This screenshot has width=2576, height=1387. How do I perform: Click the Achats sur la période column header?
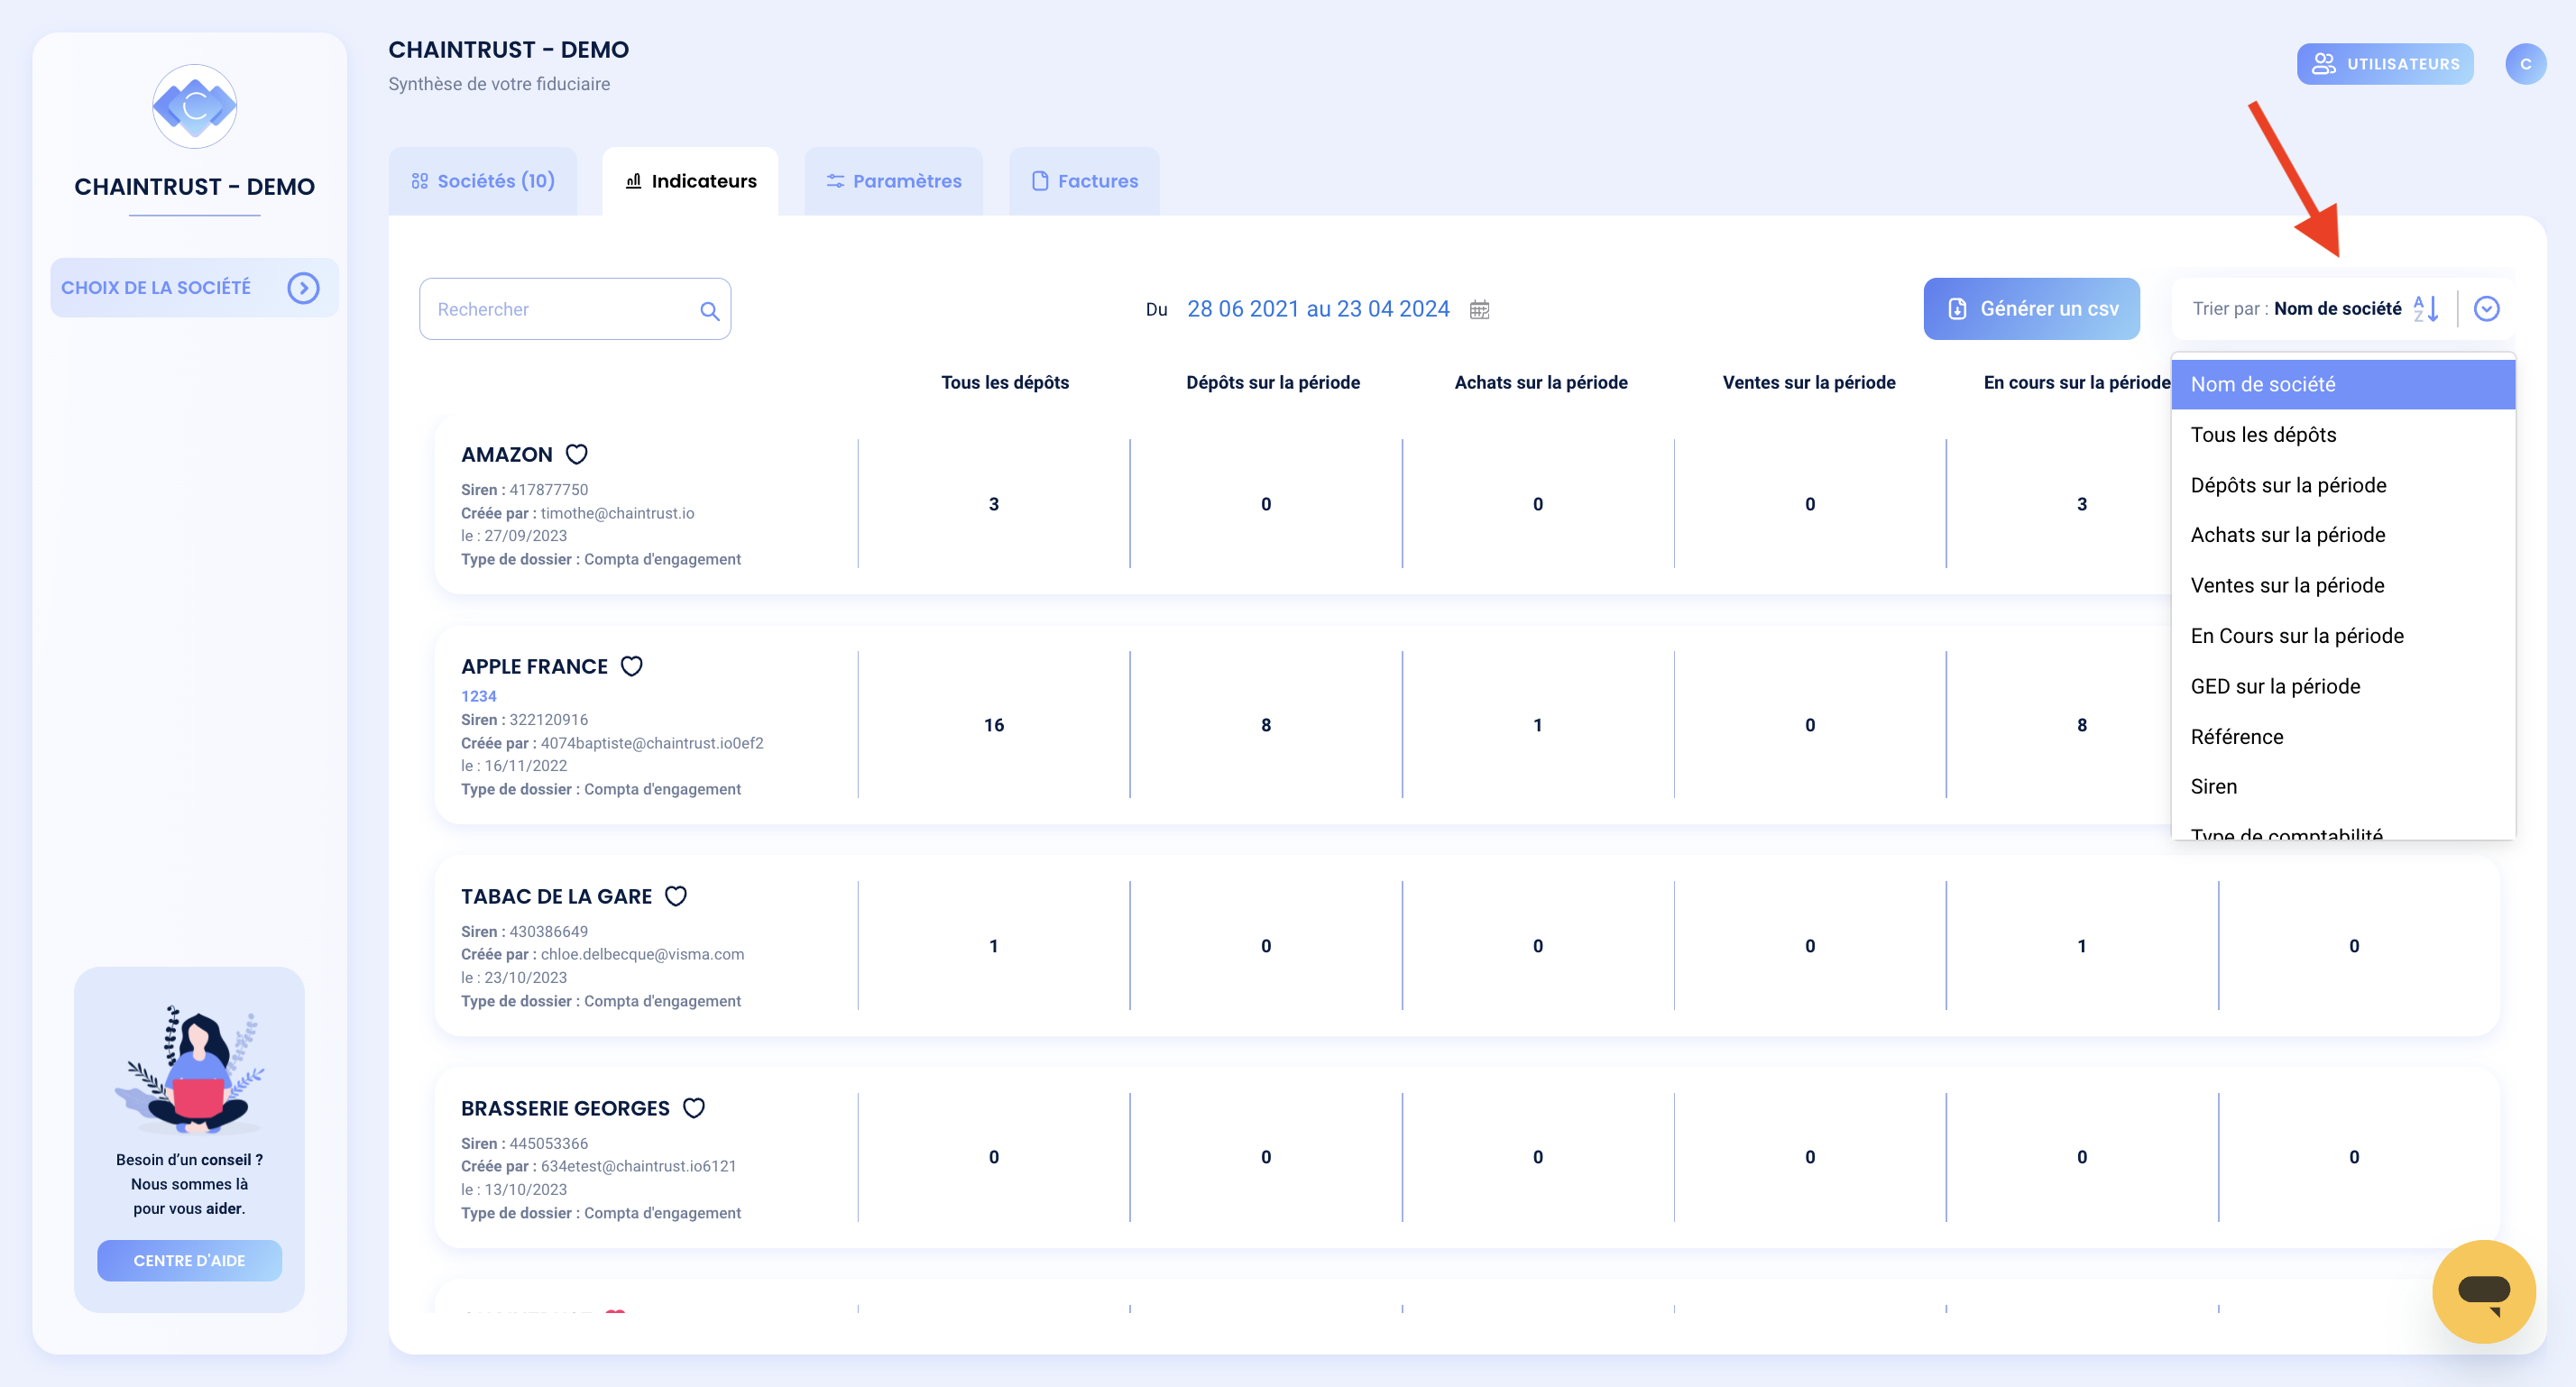[1540, 382]
